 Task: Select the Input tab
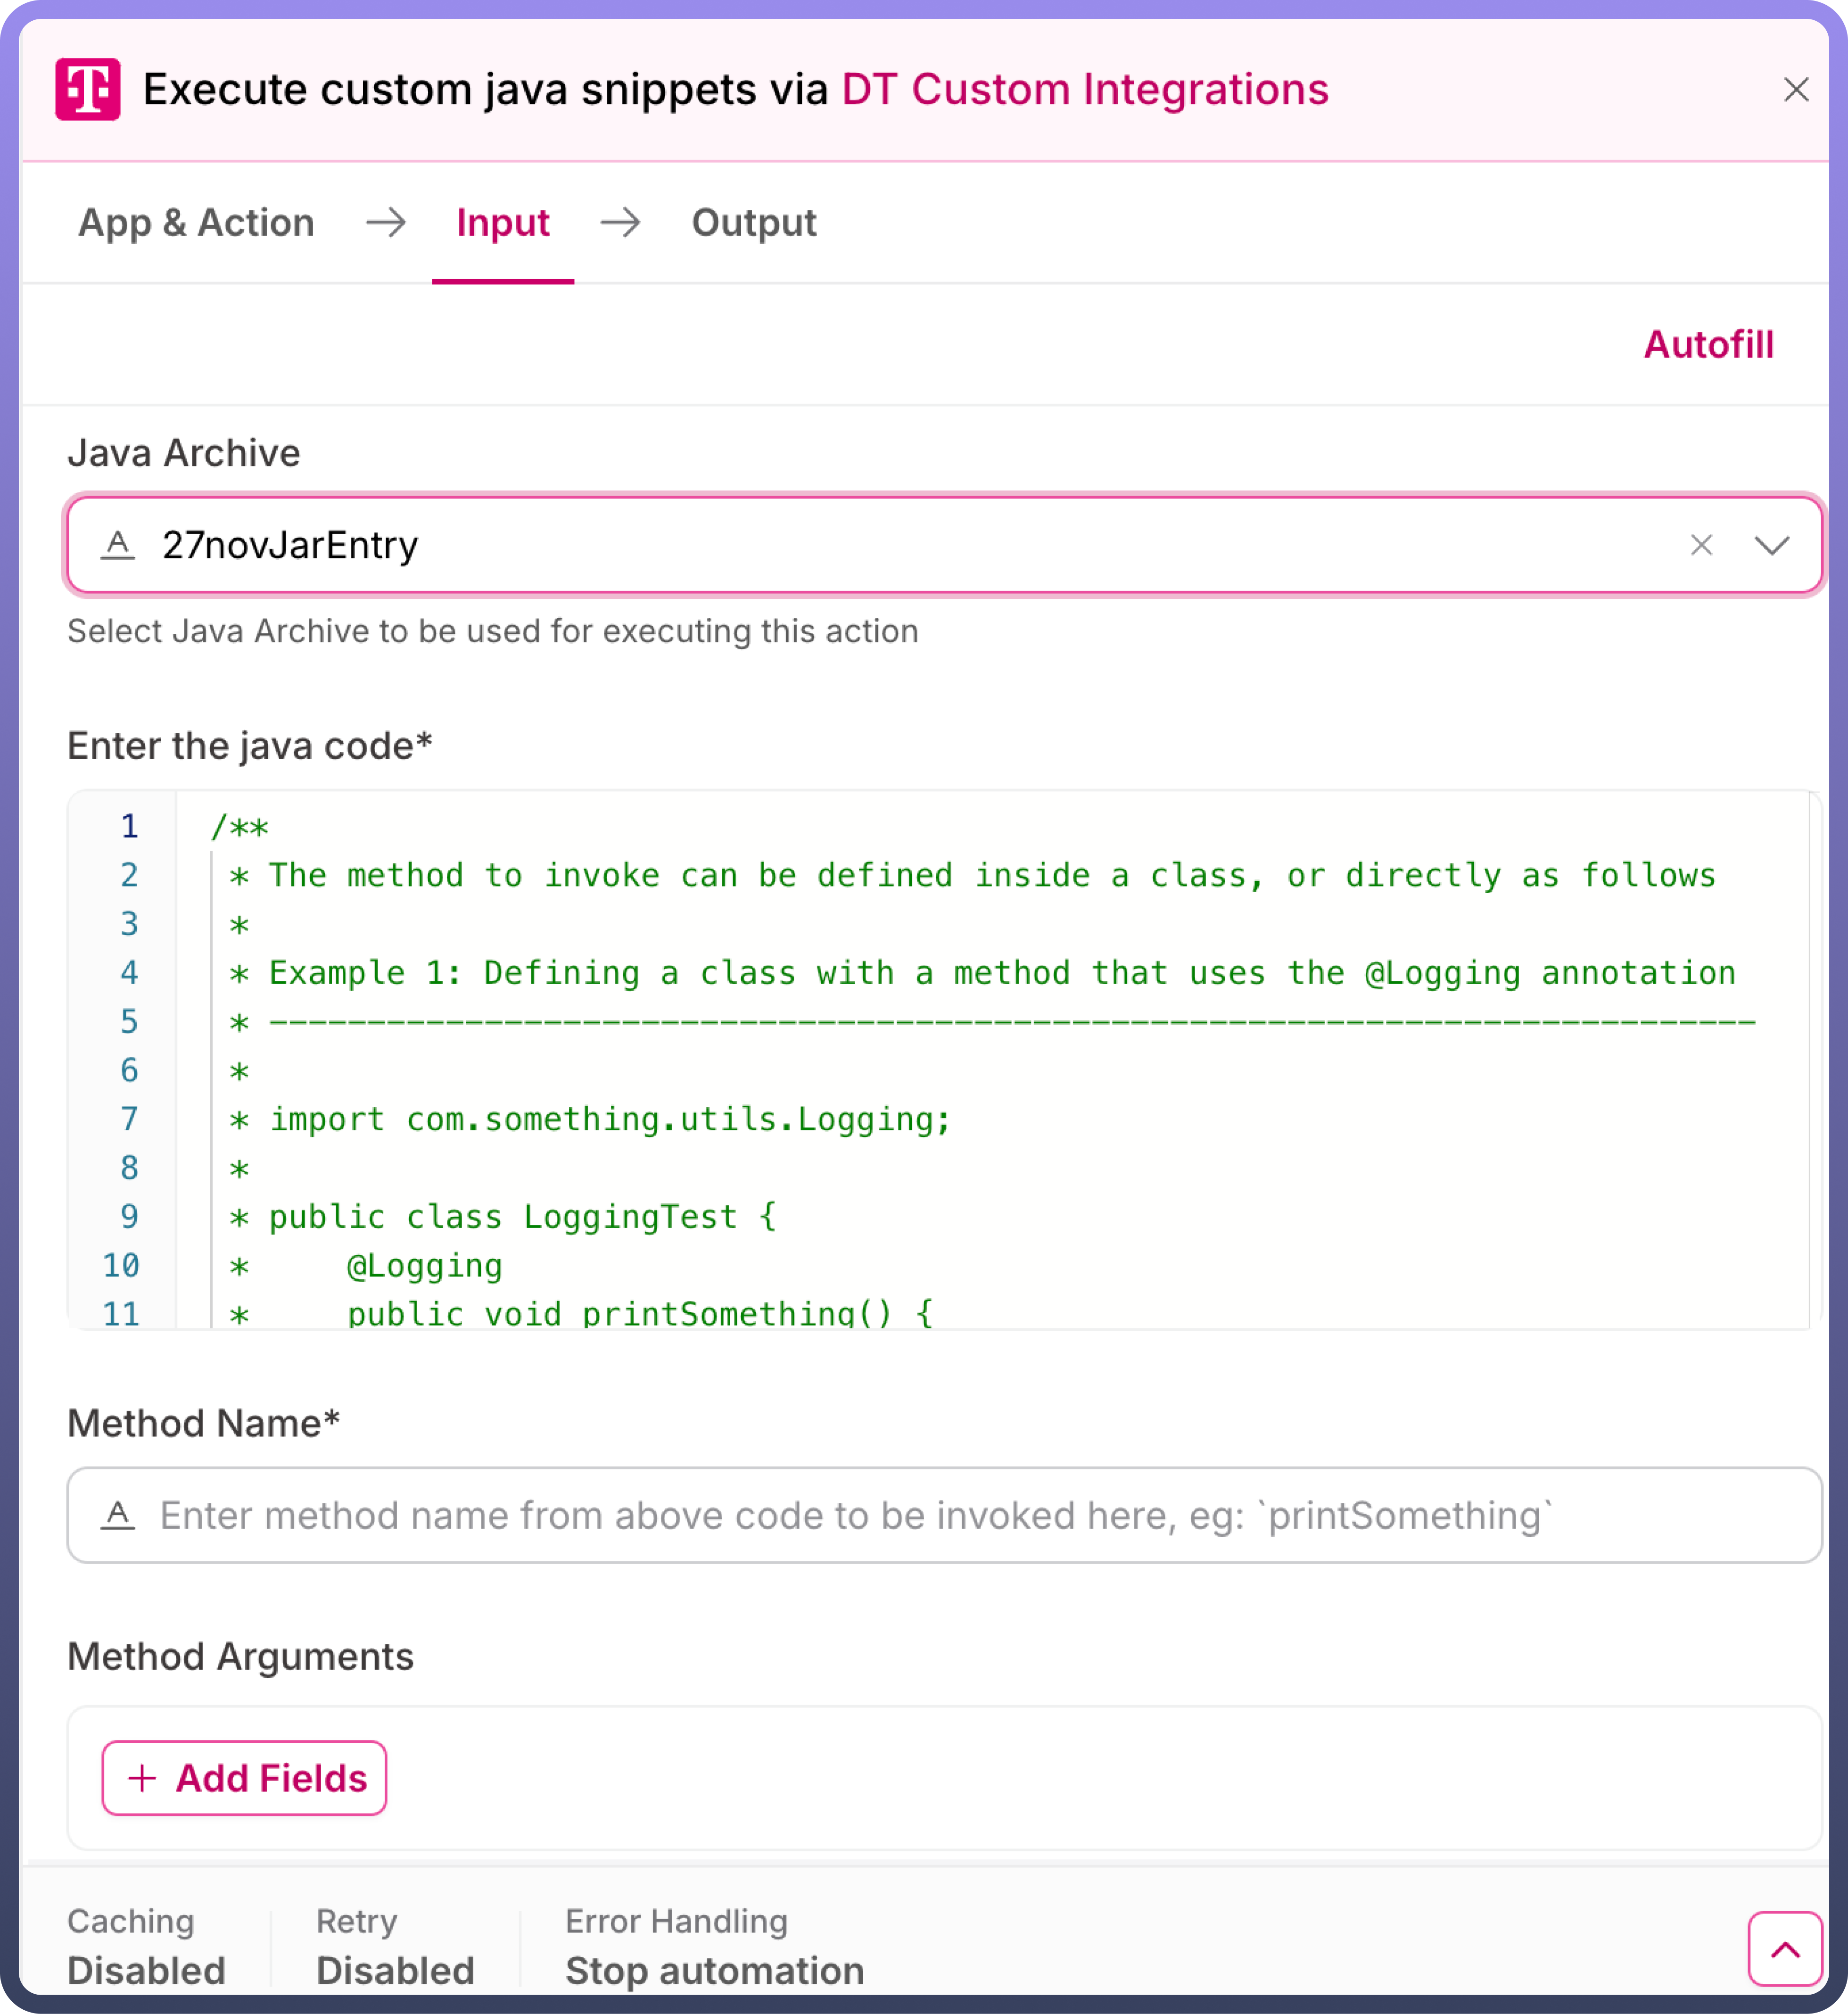(x=502, y=222)
